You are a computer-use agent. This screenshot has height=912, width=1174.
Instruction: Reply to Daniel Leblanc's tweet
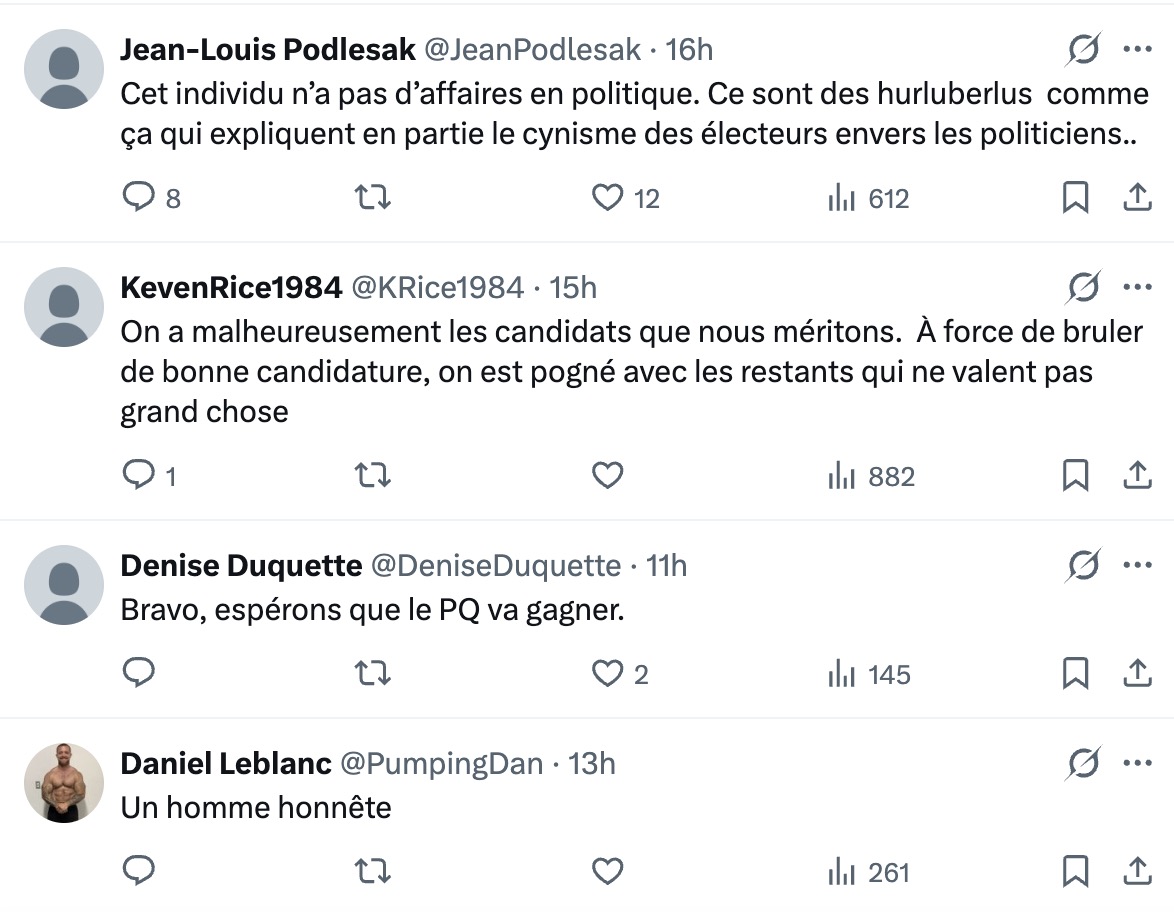[x=139, y=870]
